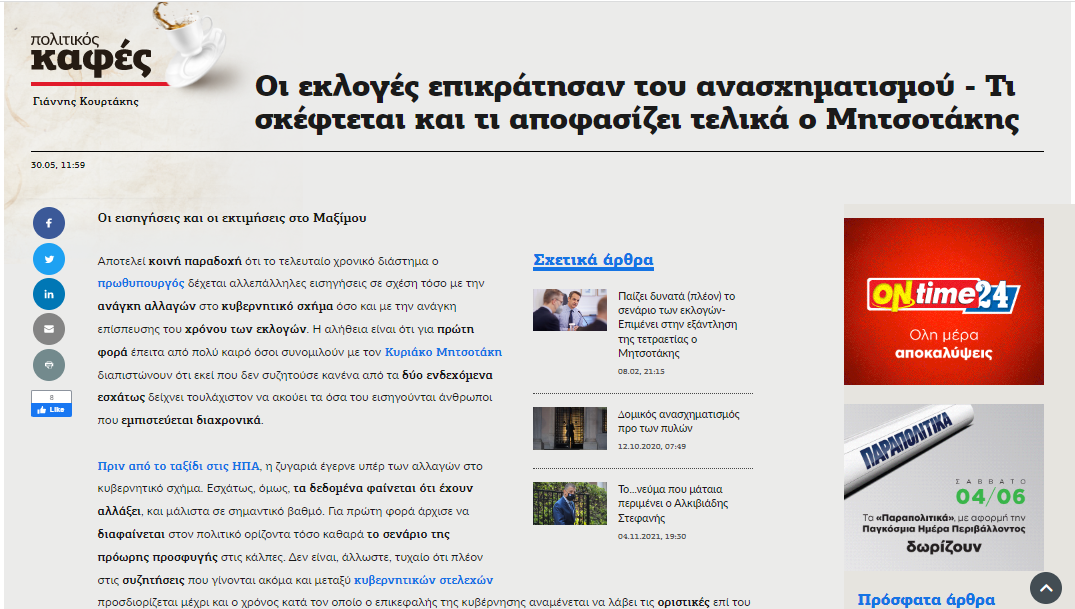1075x609 pixels.
Task: Print the article using printer icon
Action: (x=48, y=365)
